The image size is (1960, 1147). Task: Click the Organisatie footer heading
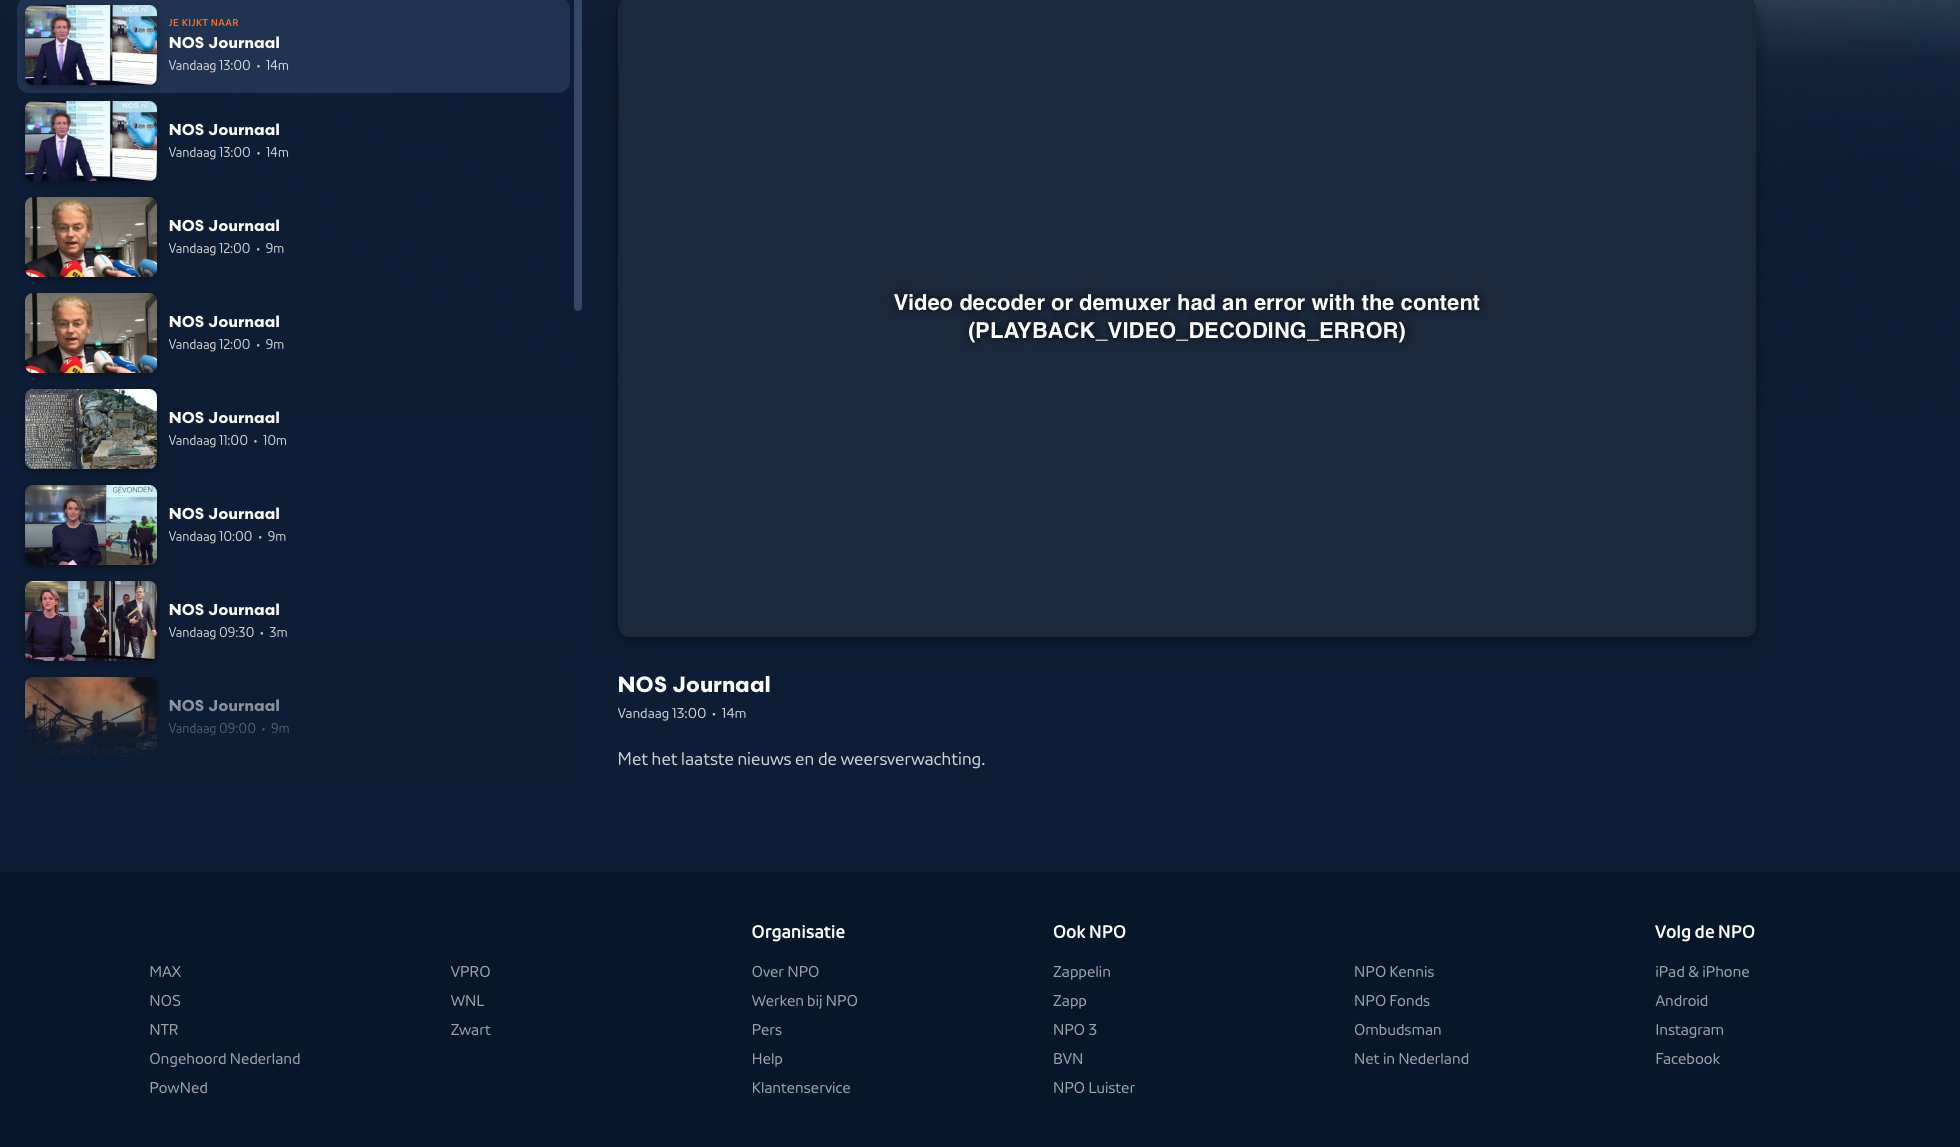click(x=798, y=932)
